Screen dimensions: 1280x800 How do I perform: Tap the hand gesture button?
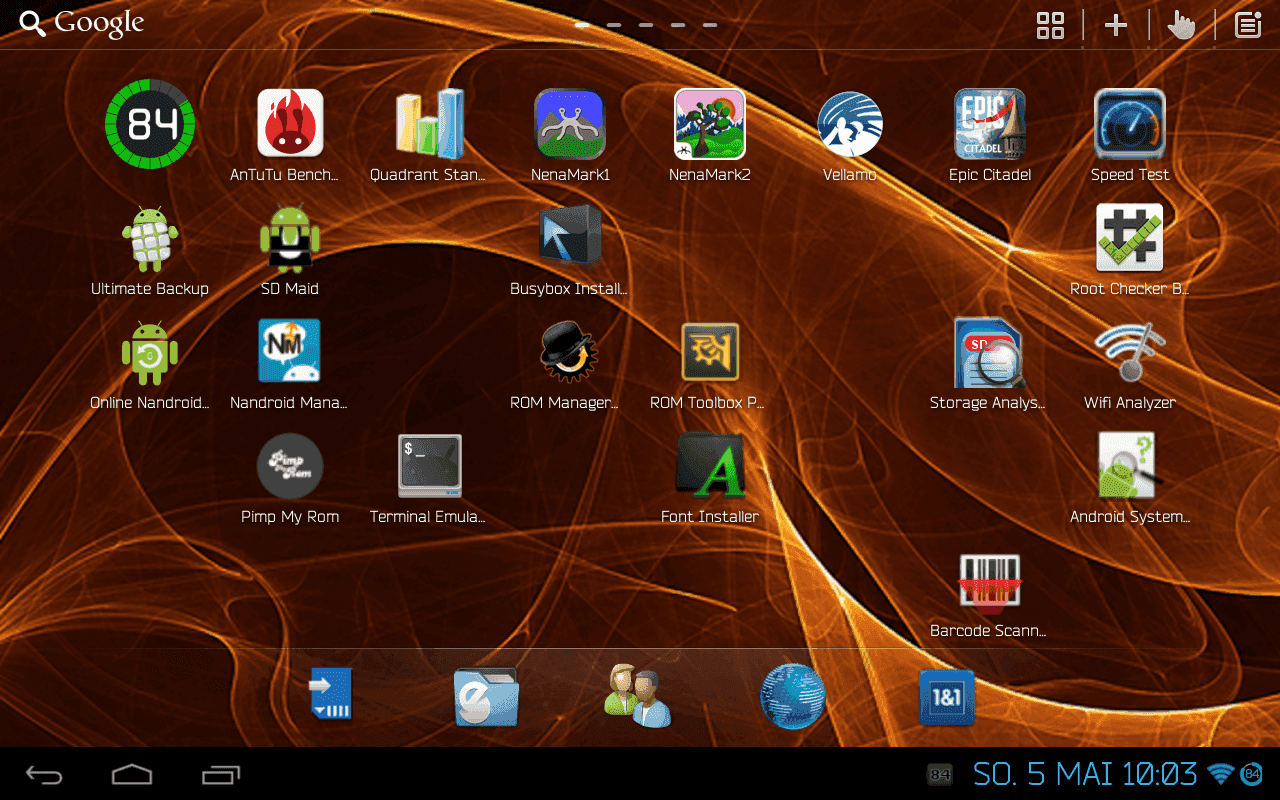coord(1182,25)
